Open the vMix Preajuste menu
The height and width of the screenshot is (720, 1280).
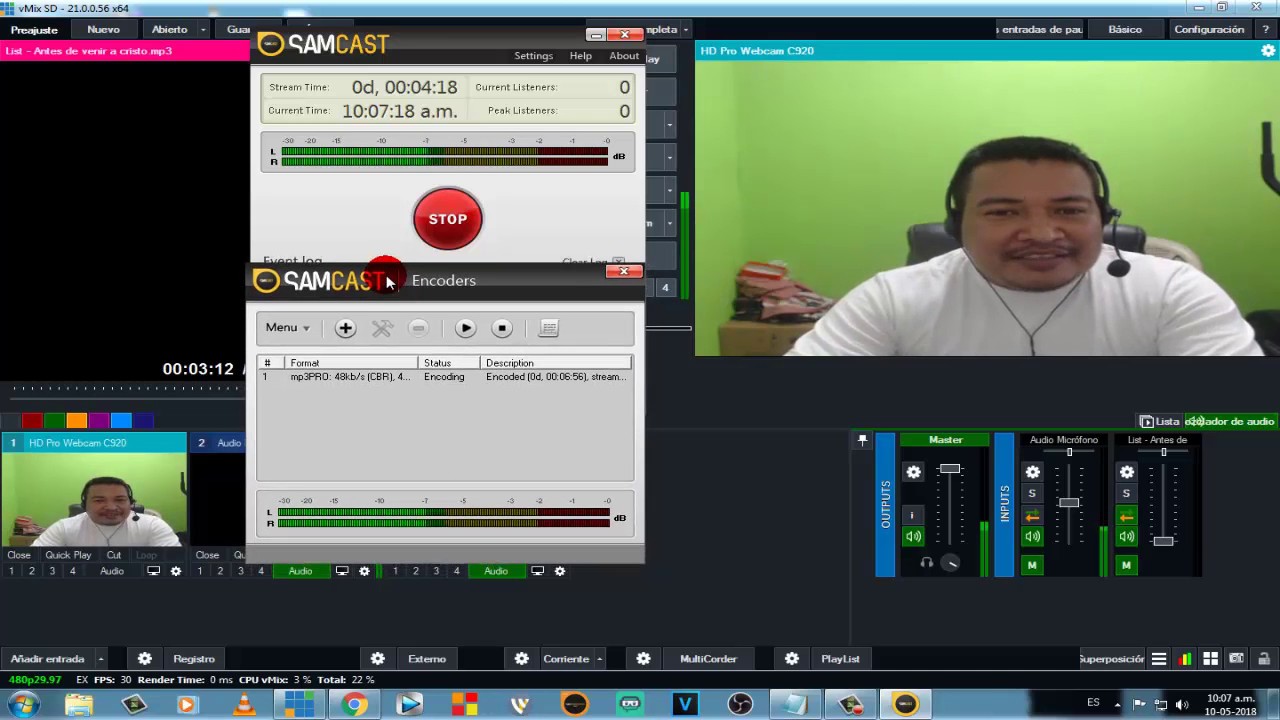34,29
